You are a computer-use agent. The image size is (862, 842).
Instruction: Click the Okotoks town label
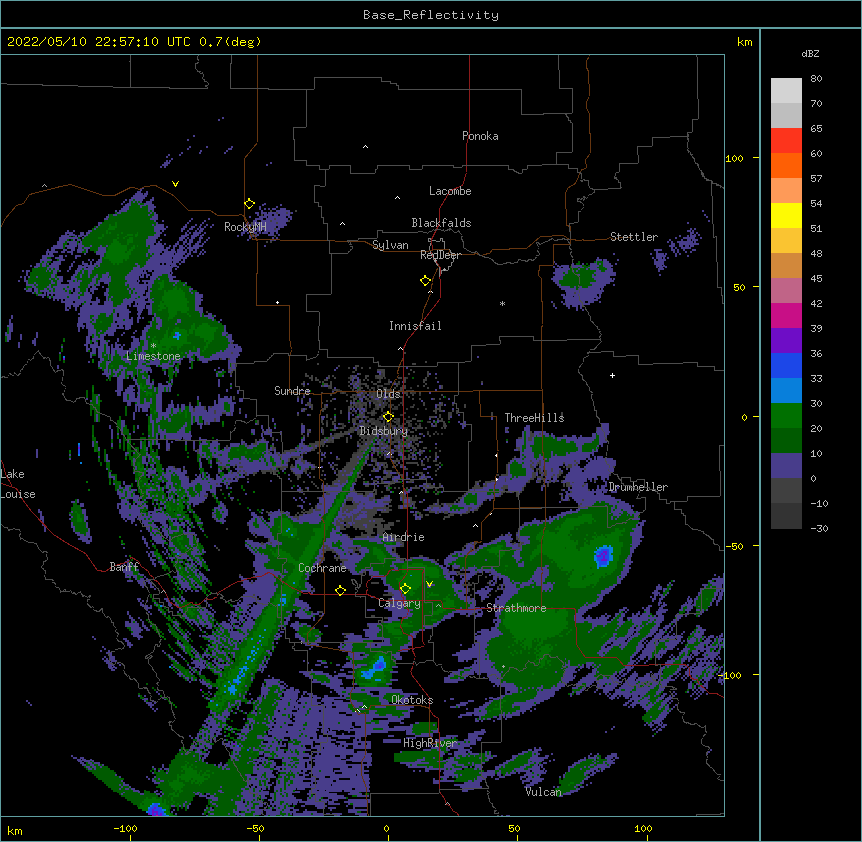pyautogui.click(x=412, y=700)
